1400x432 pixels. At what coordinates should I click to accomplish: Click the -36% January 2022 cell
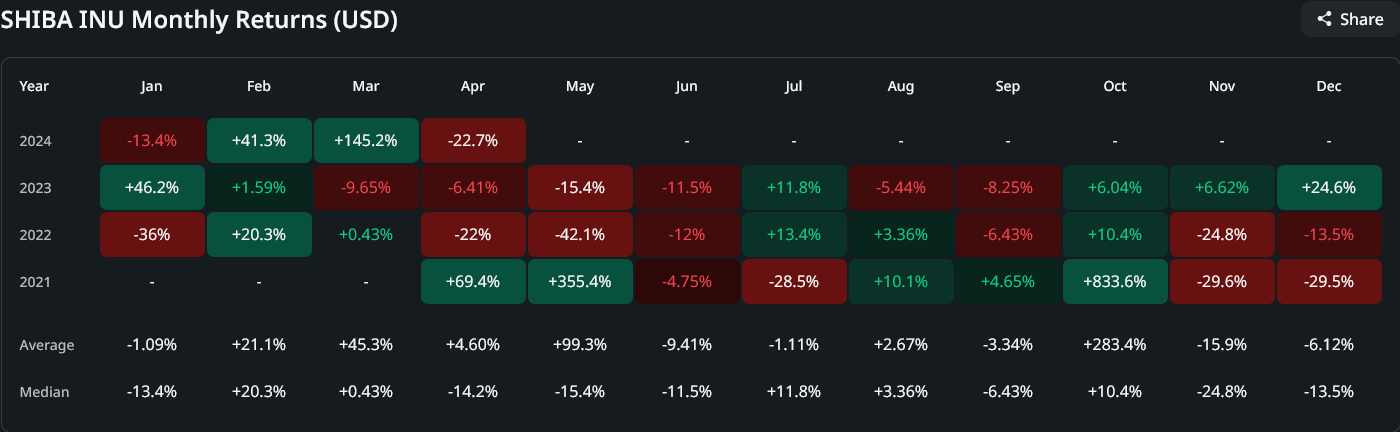[x=152, y=235]
